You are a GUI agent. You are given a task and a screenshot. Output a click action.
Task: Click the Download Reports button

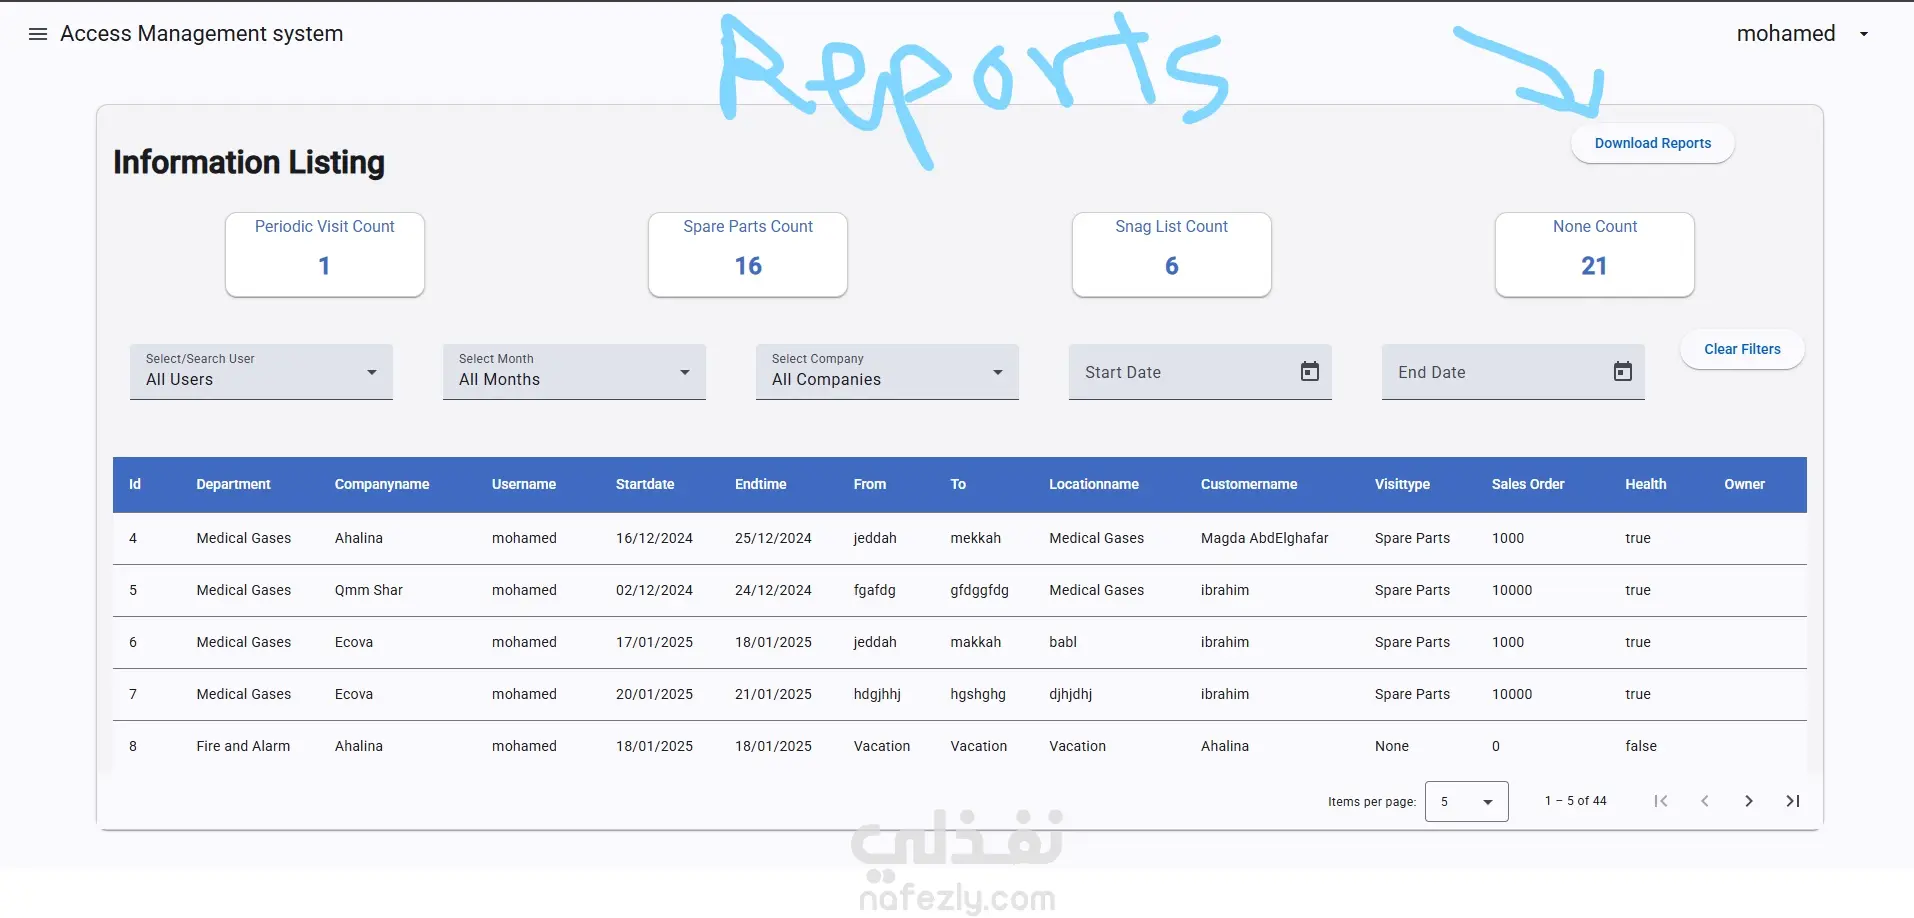tap(1652, 143)
